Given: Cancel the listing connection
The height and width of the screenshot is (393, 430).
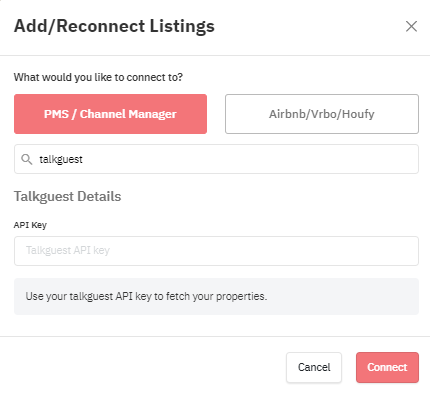Looking at the screenshot, I should (x=314, y=367).
